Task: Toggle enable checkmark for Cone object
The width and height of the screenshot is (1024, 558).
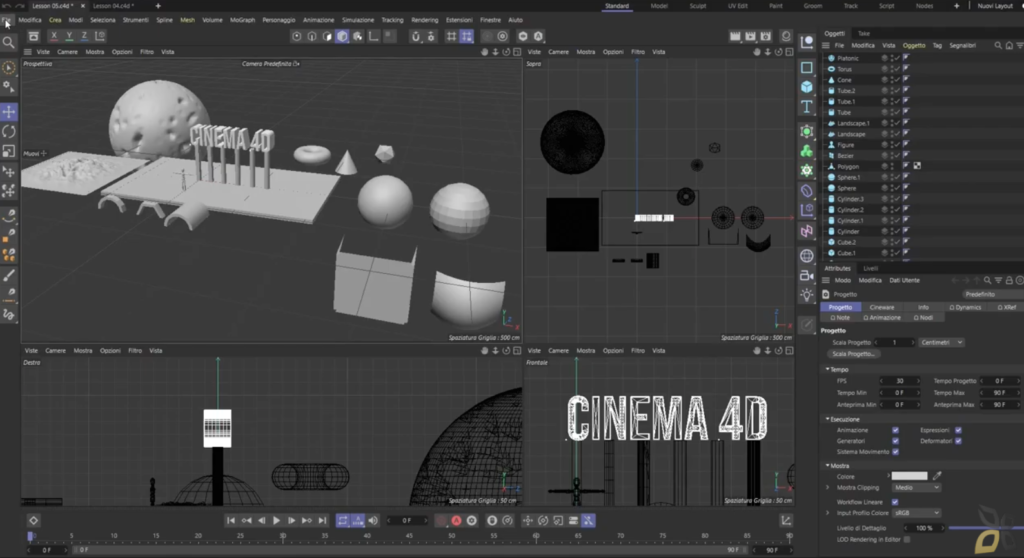Action: 896,80
